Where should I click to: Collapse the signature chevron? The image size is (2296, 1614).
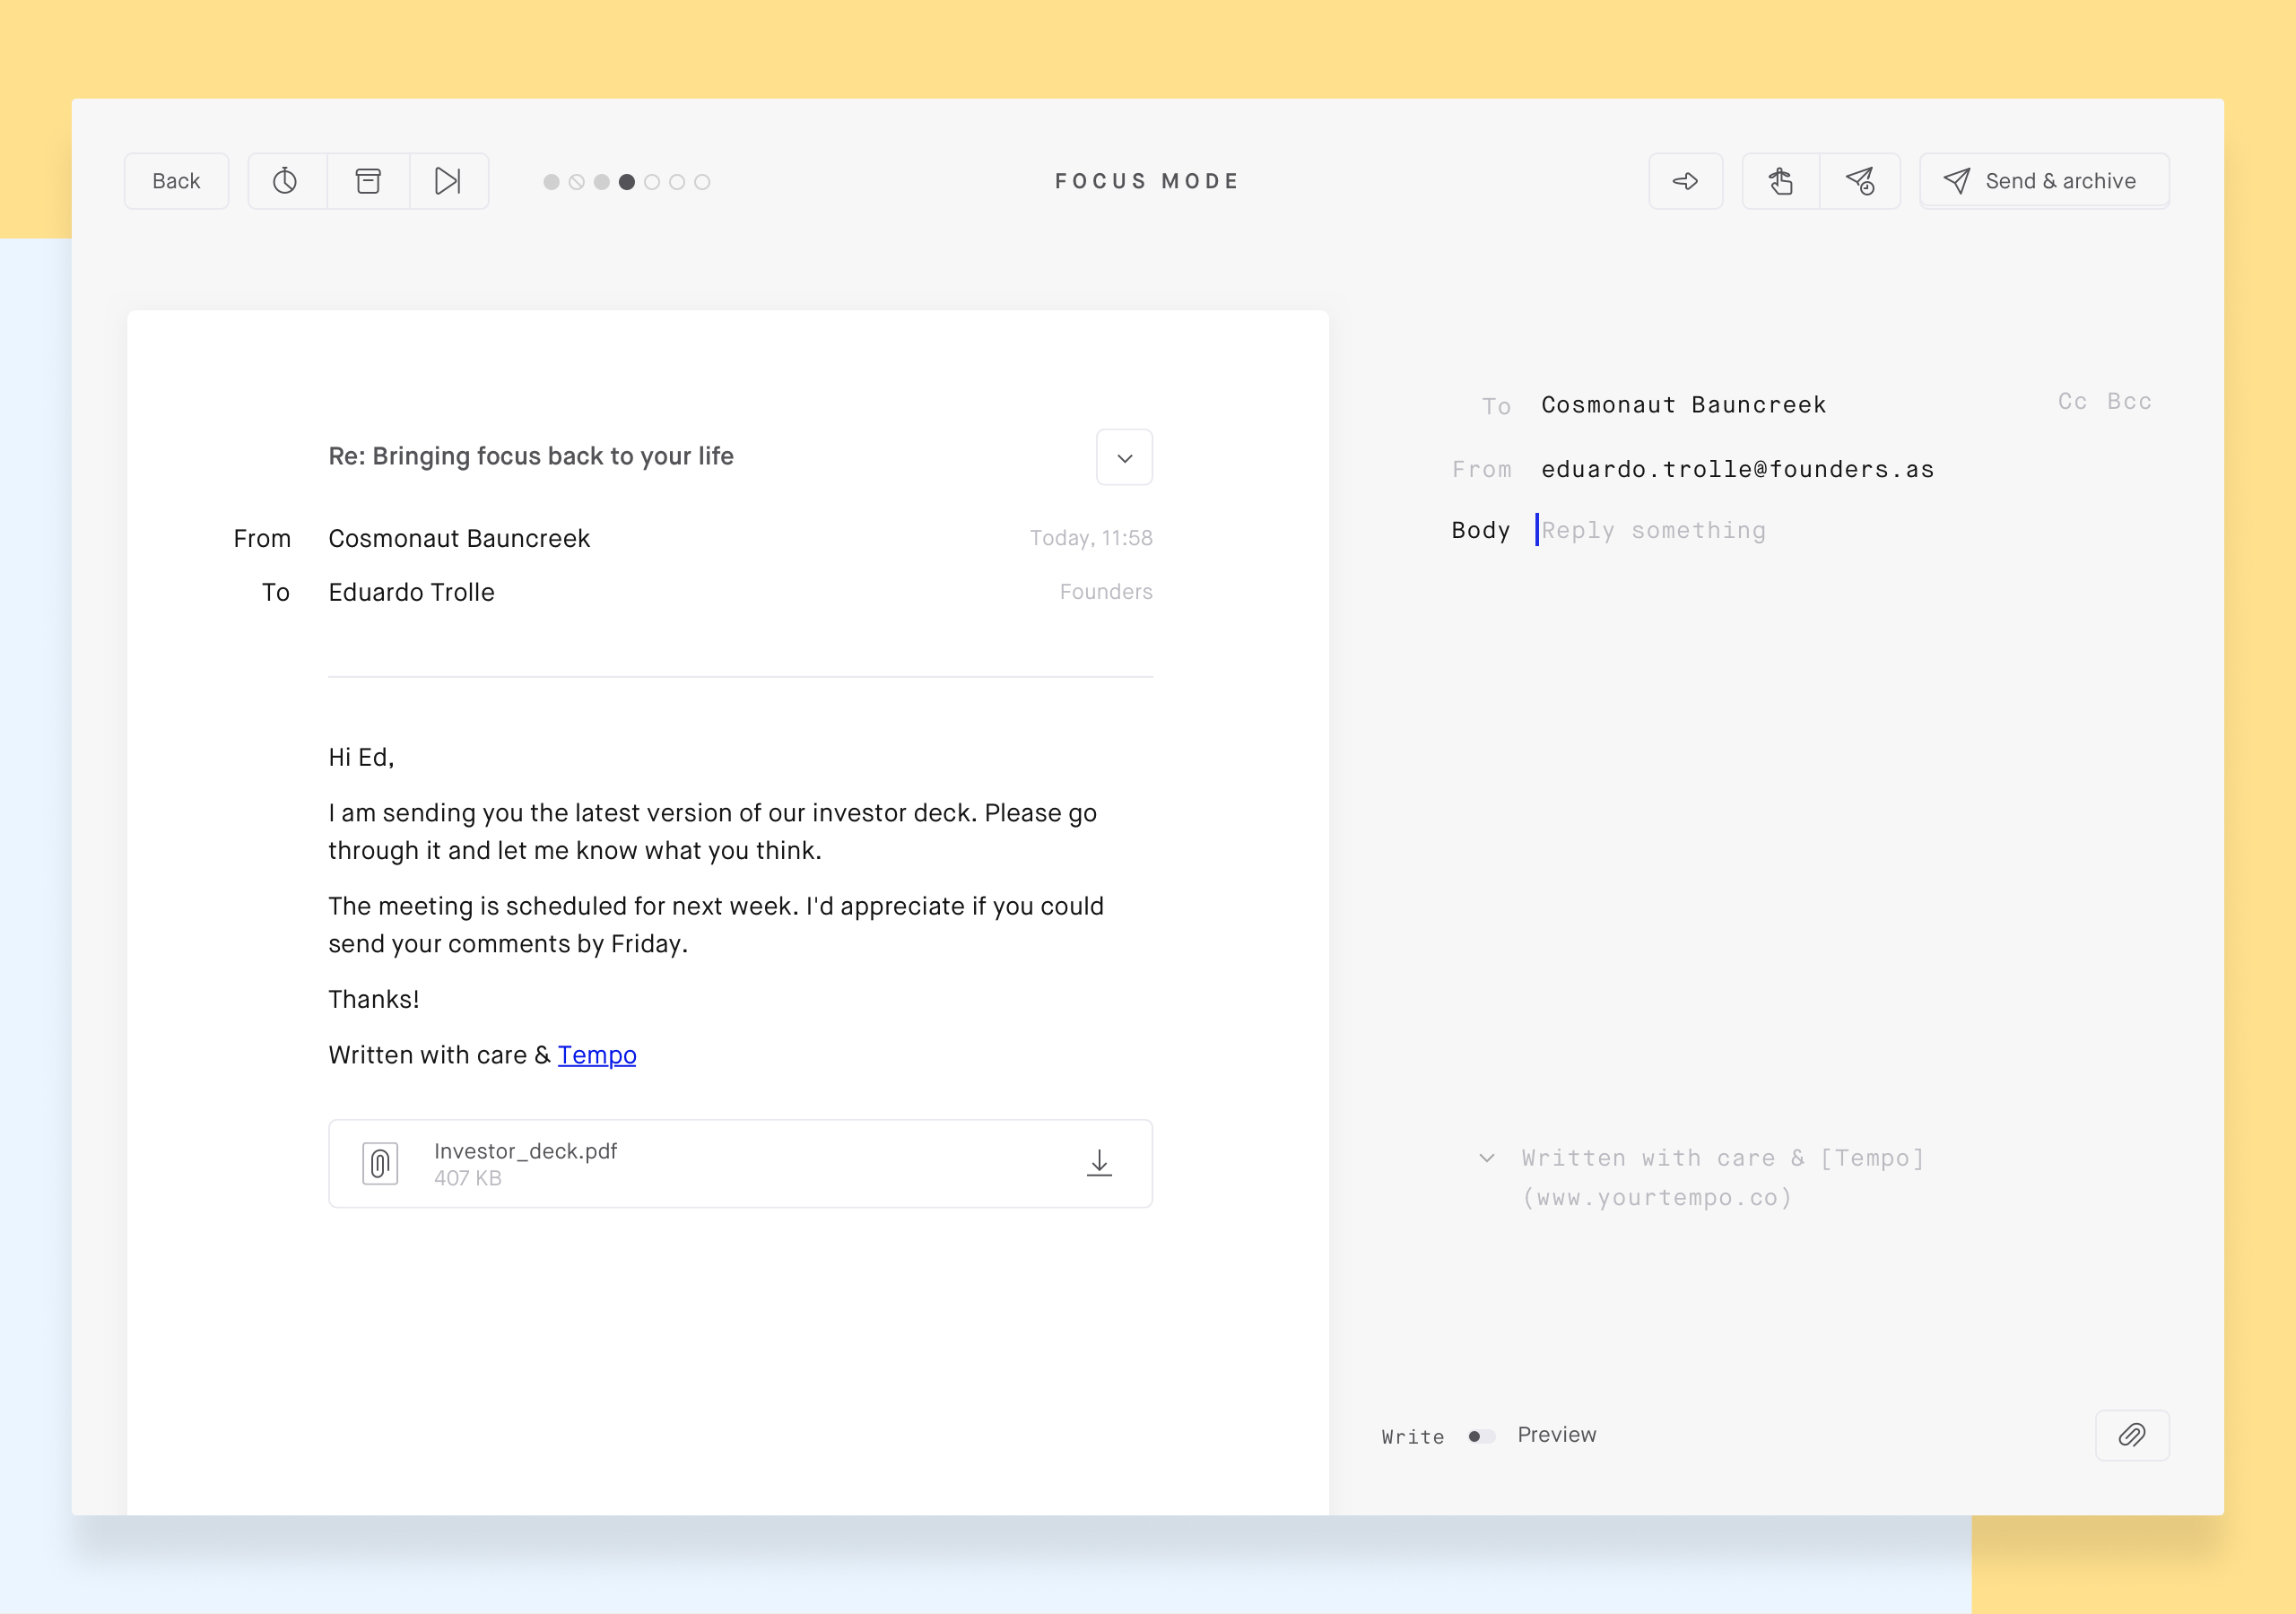1487,1158
